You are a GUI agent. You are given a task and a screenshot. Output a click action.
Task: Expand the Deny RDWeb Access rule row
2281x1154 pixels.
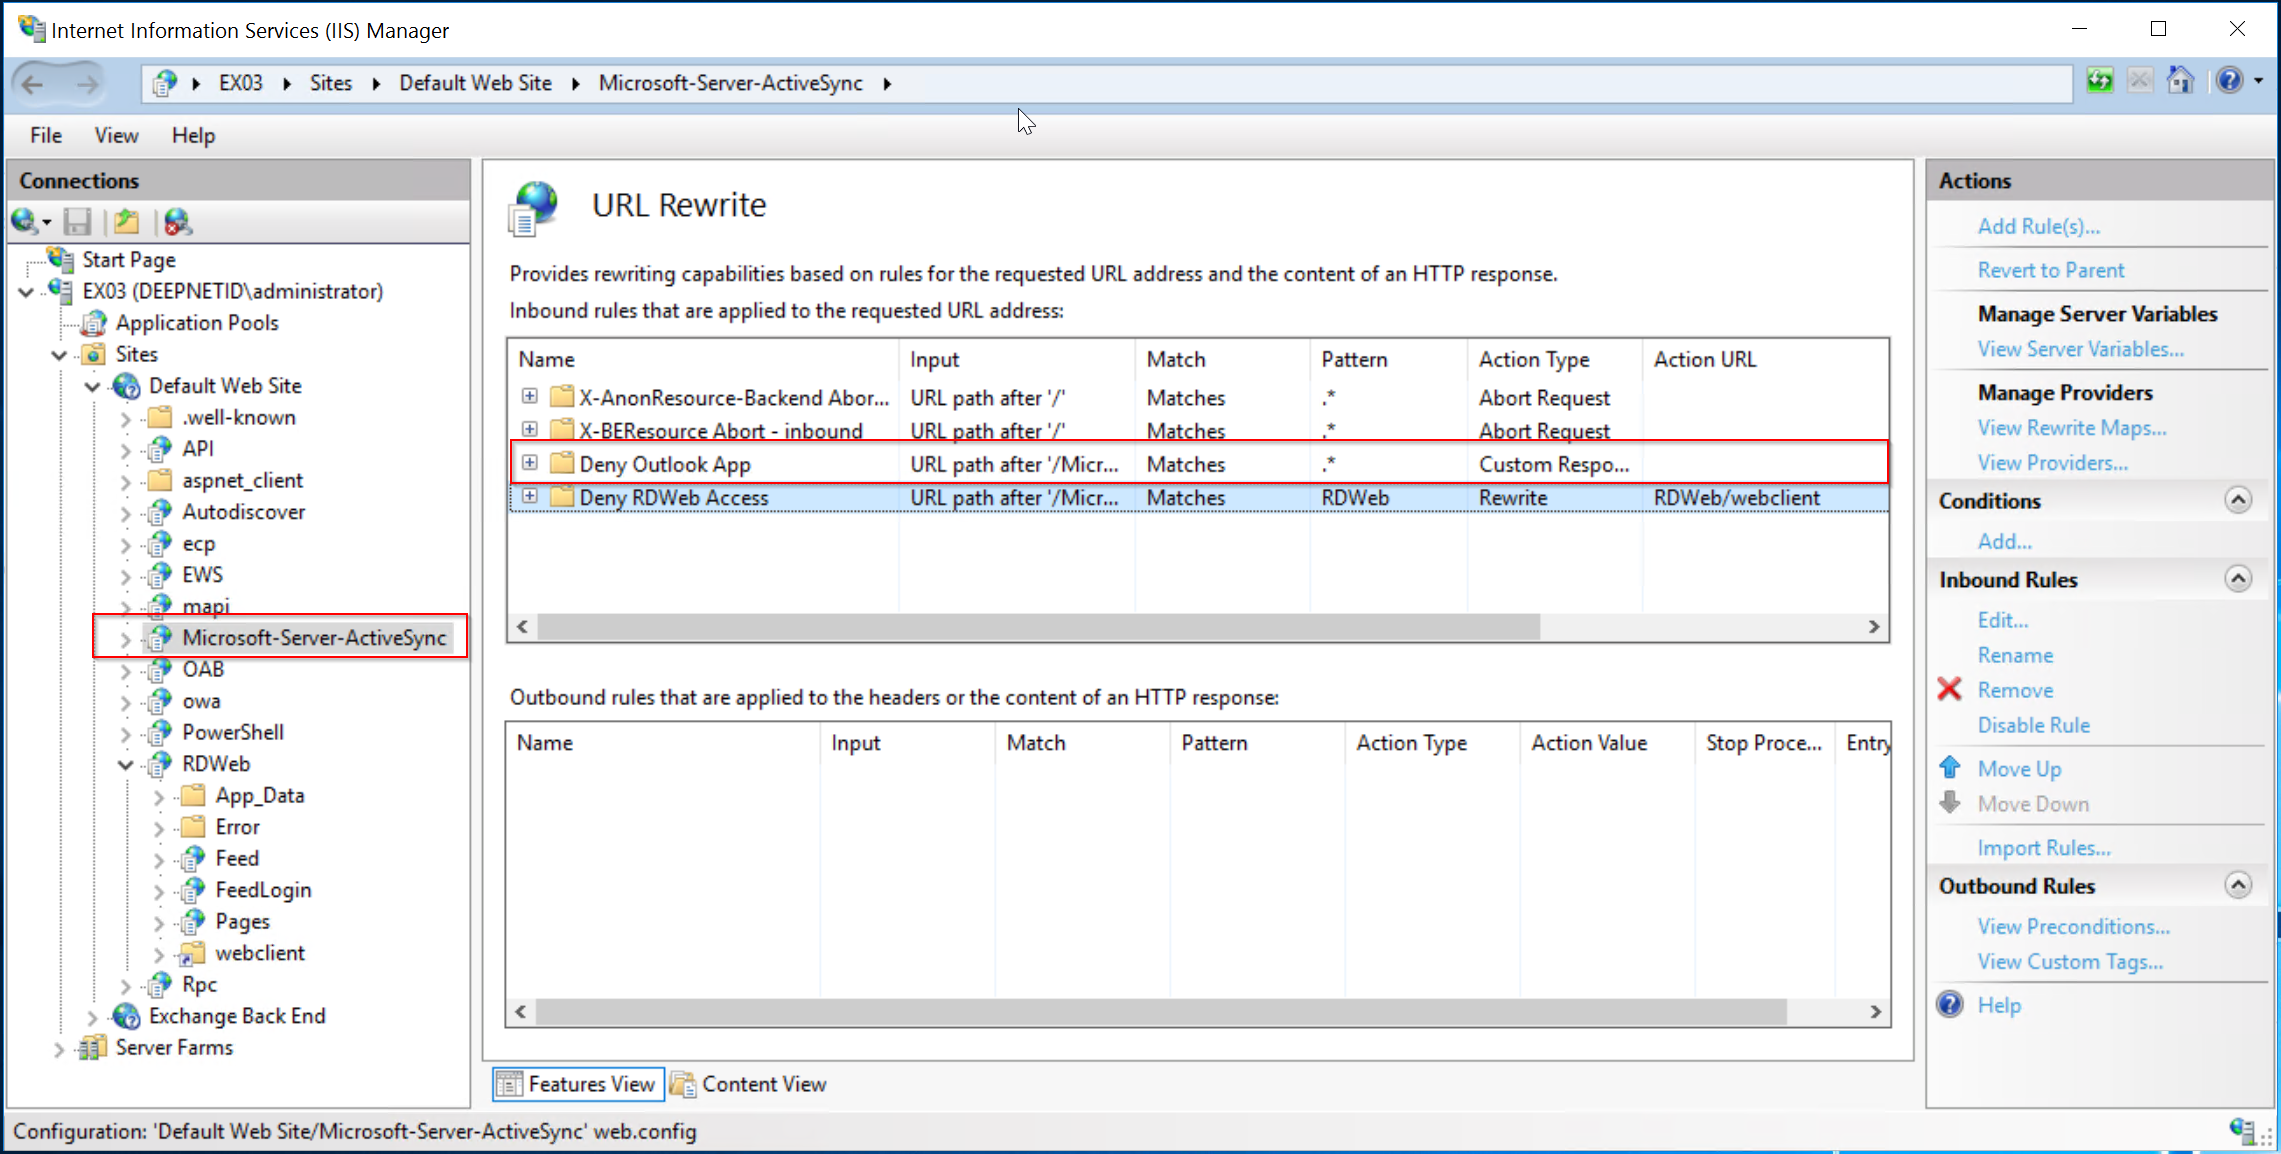[x=530, y=496]
